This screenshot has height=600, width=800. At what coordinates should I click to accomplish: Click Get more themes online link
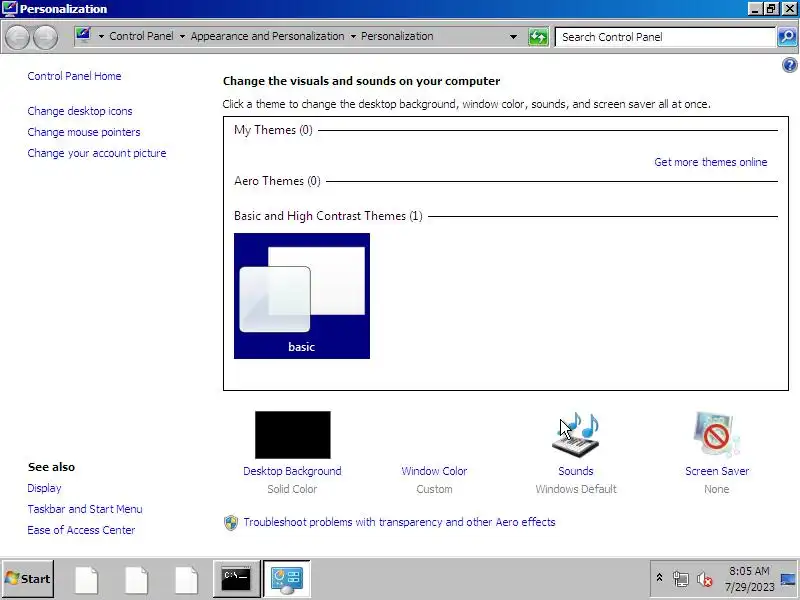tap(711, 162)
